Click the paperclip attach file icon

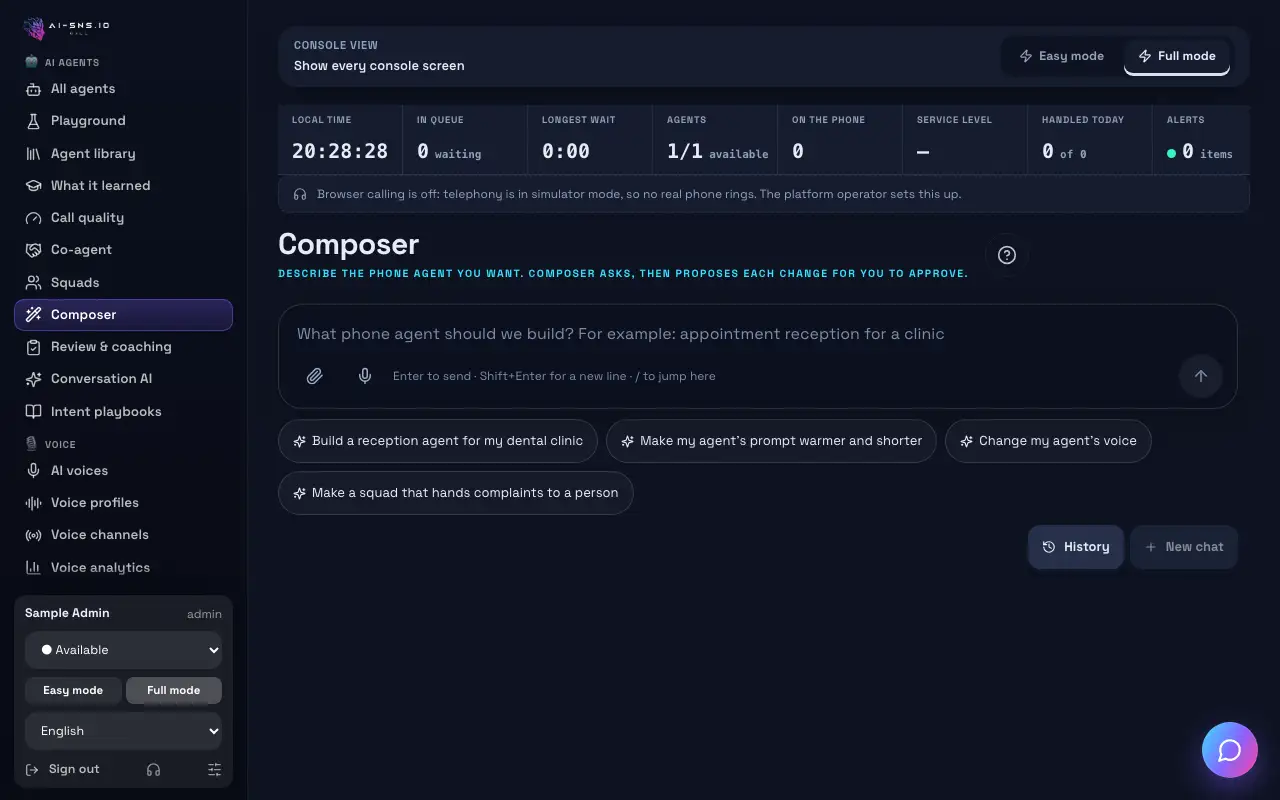(315, 376)
